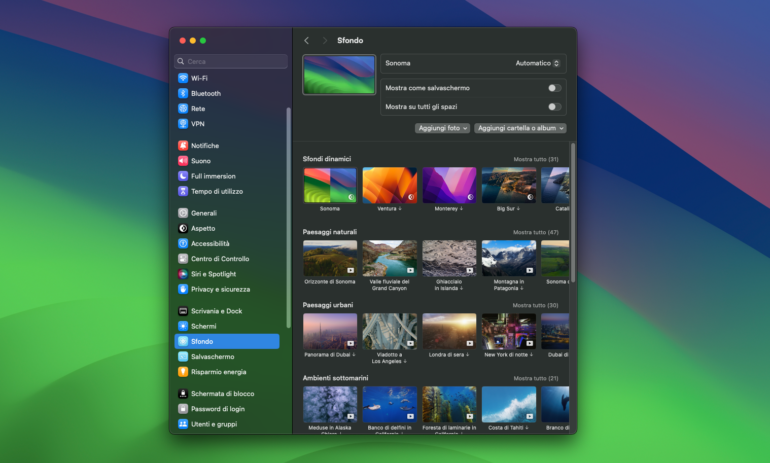This screenshot has width=770, height=463.
Task: Click the Schermata di blocco icon
Action: (183, 394)
